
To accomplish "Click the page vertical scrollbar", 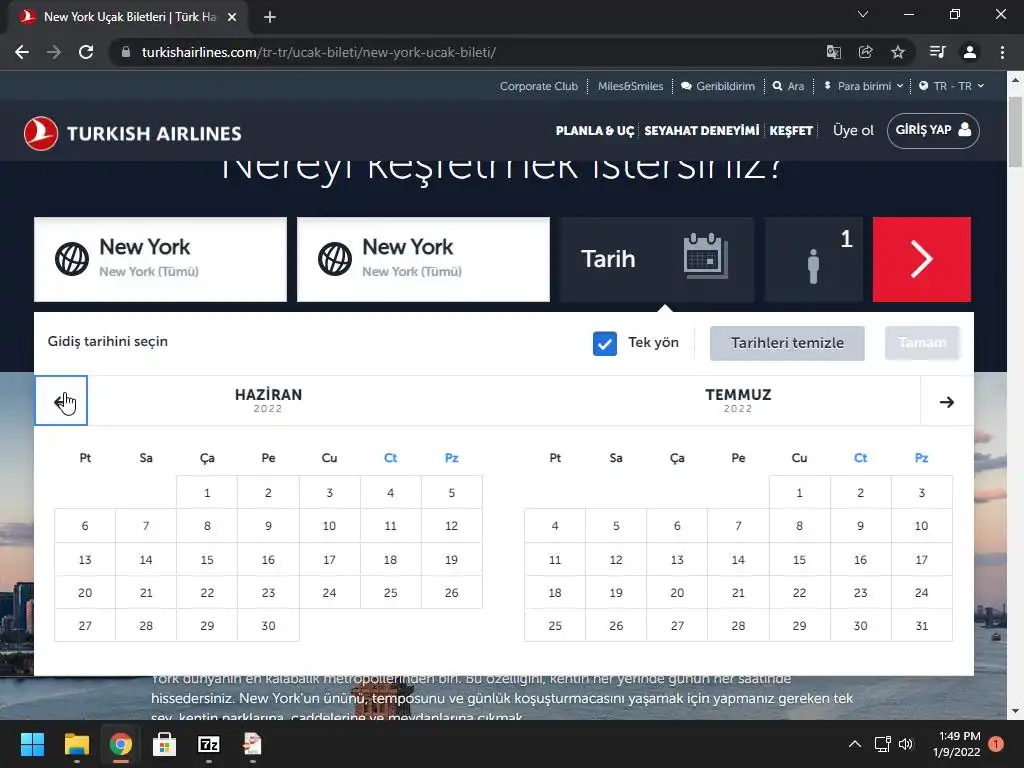I will tap(1015, 131).
